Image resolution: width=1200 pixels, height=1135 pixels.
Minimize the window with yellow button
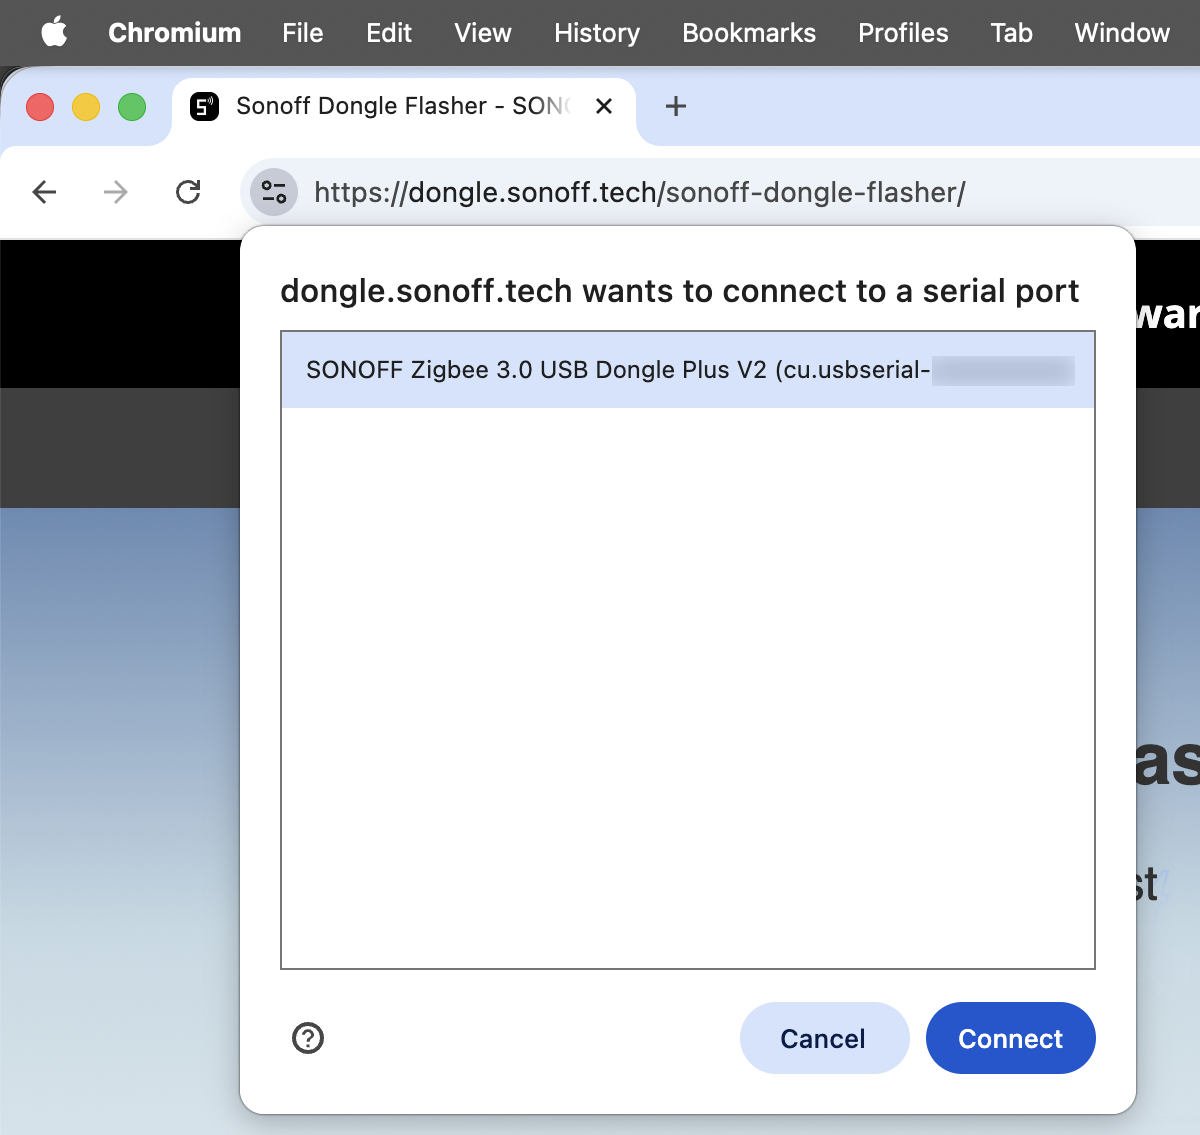(x=86, y=106)
